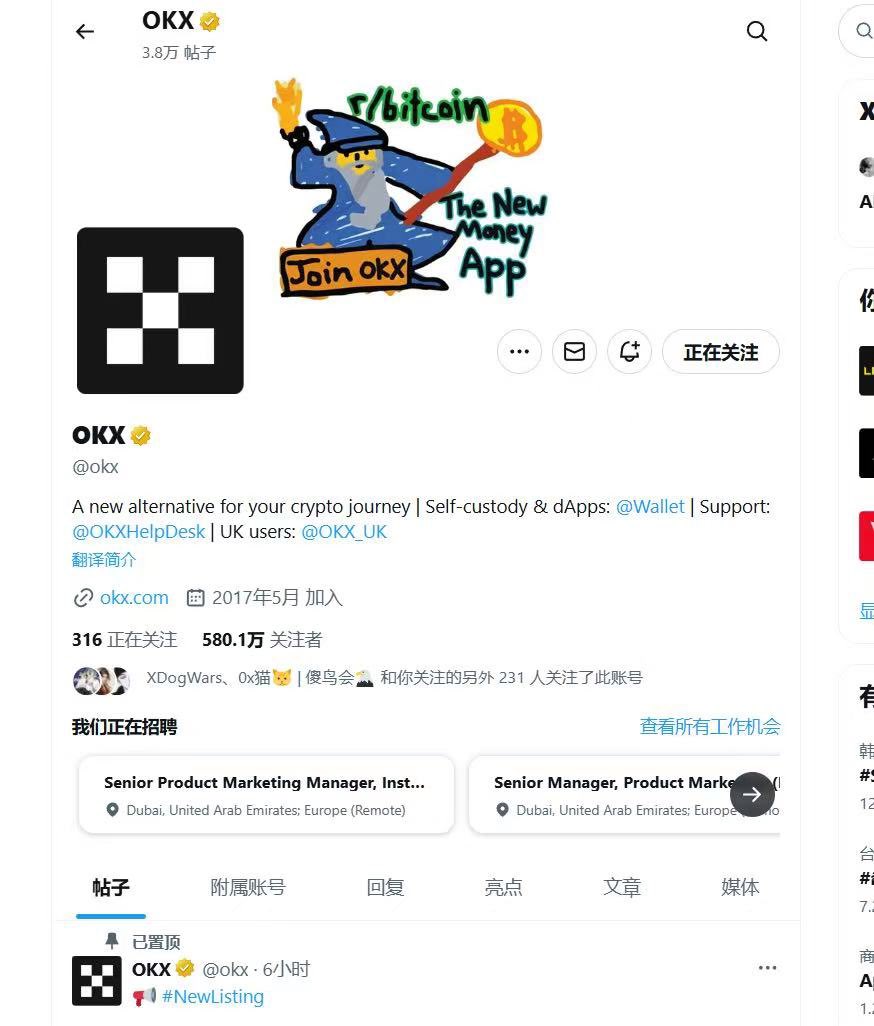Click 查看所有工作机会 jobs link
The image size is (874, 1026).
[x=710, y=726]
